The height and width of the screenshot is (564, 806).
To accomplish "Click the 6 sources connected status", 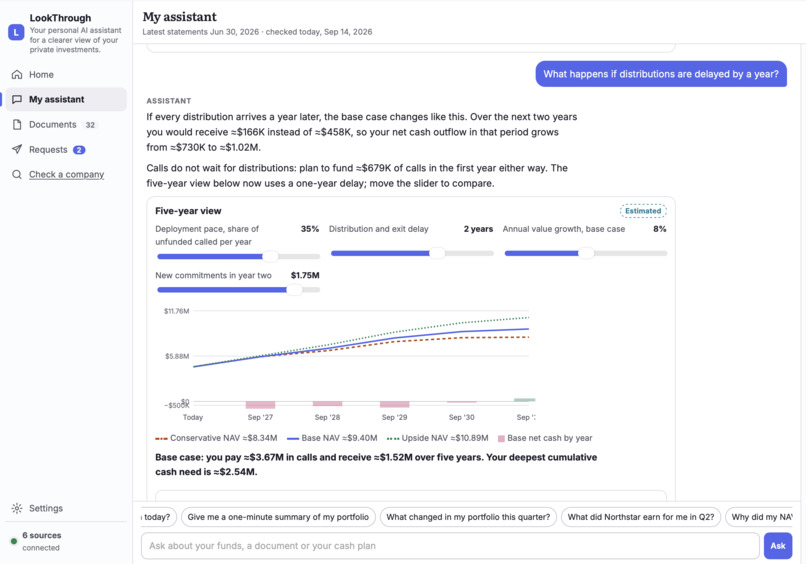I will coord(41,541).
